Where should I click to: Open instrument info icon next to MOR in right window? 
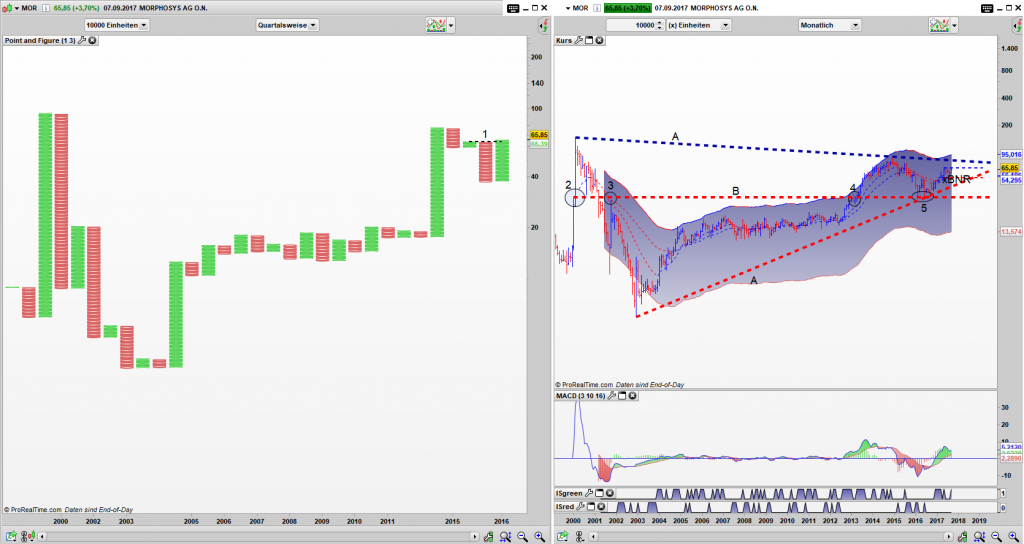596,8
